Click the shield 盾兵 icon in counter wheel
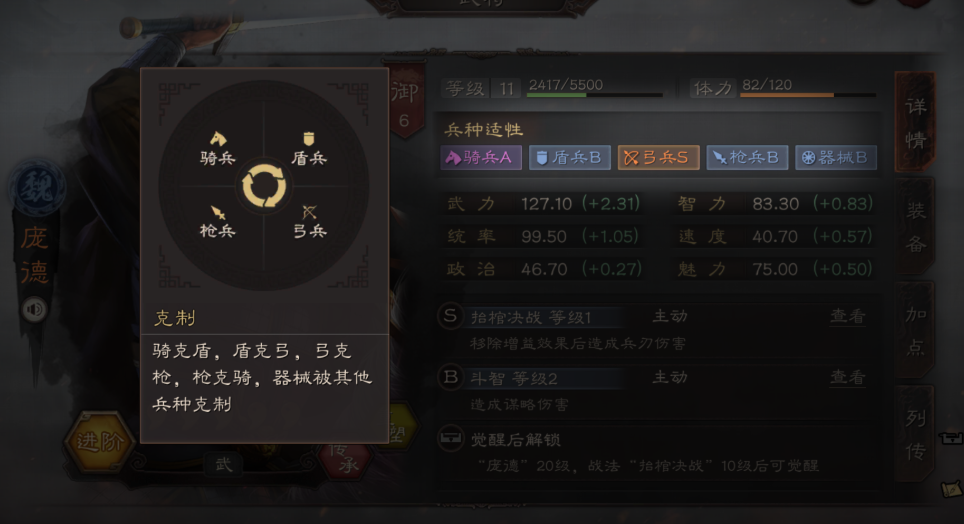 click(x=309, y=139)
